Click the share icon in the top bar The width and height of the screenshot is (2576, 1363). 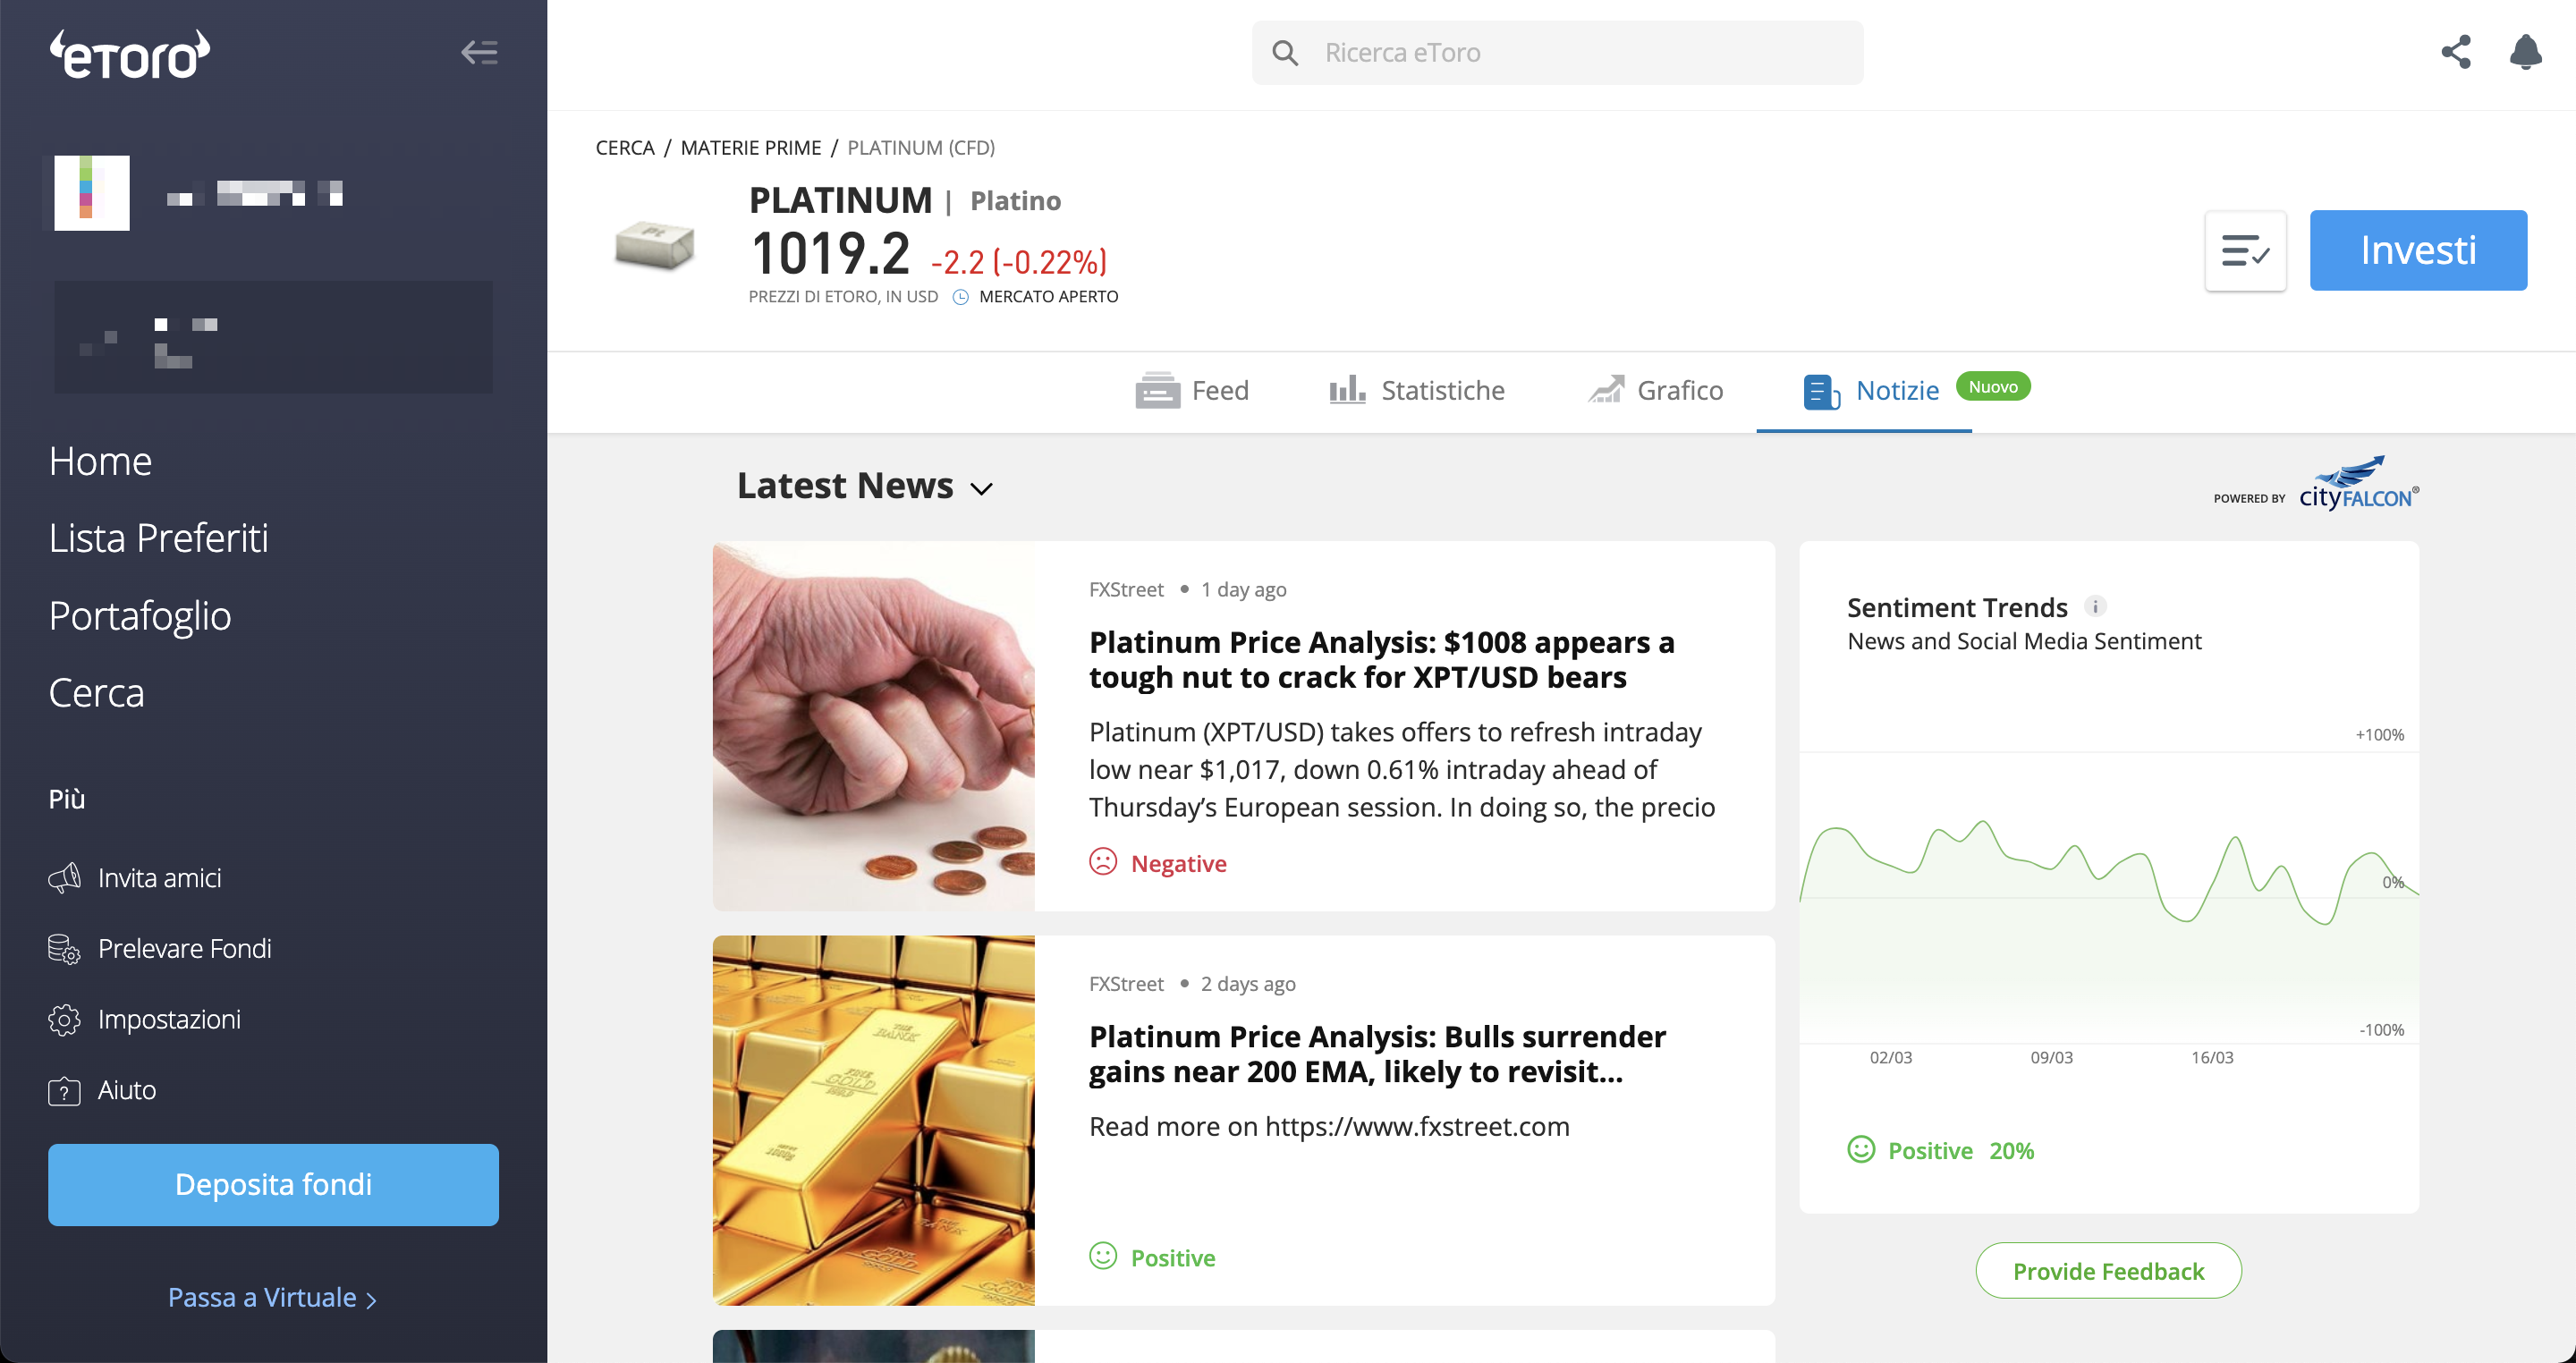coord(2456,52)
